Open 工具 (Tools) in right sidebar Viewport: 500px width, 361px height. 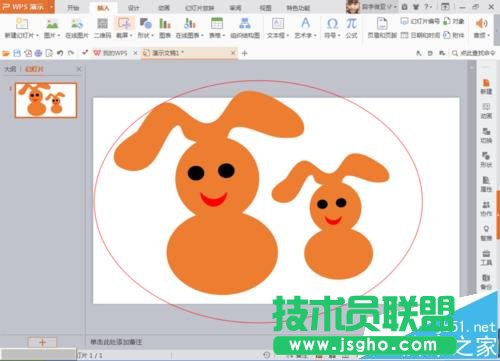tap(486, 258)
